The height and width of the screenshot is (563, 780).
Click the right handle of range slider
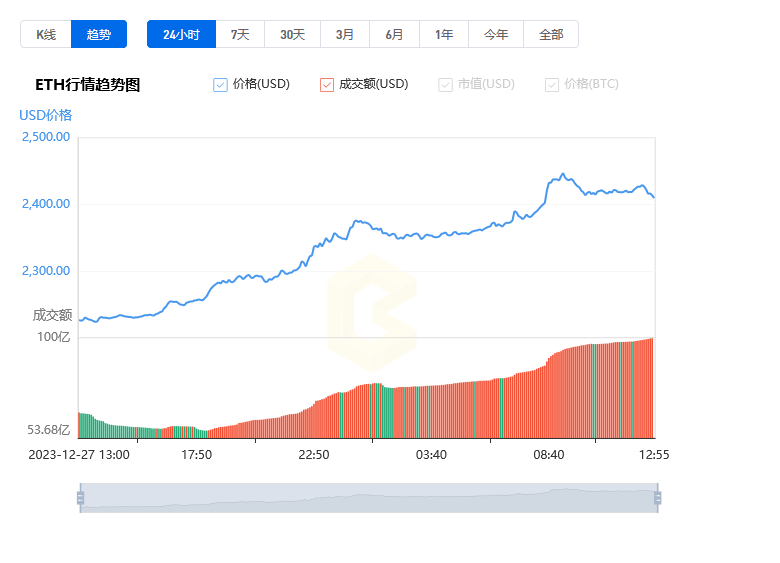pyautogui.click(x=658, y=498)
